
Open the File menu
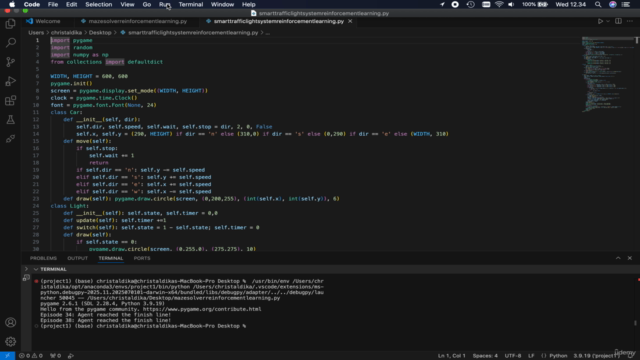(x=53, y=4)
